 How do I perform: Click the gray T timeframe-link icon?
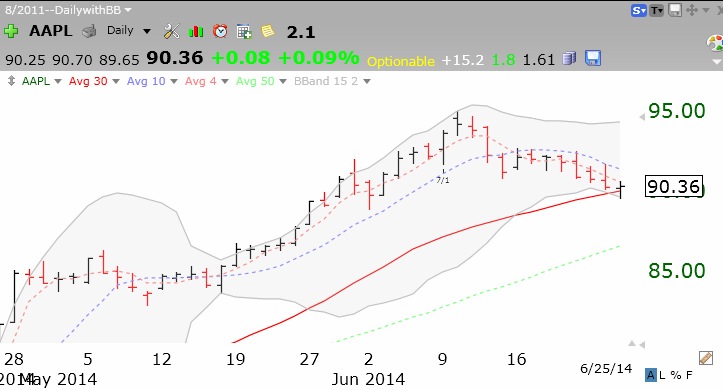(x=656, y=10)
